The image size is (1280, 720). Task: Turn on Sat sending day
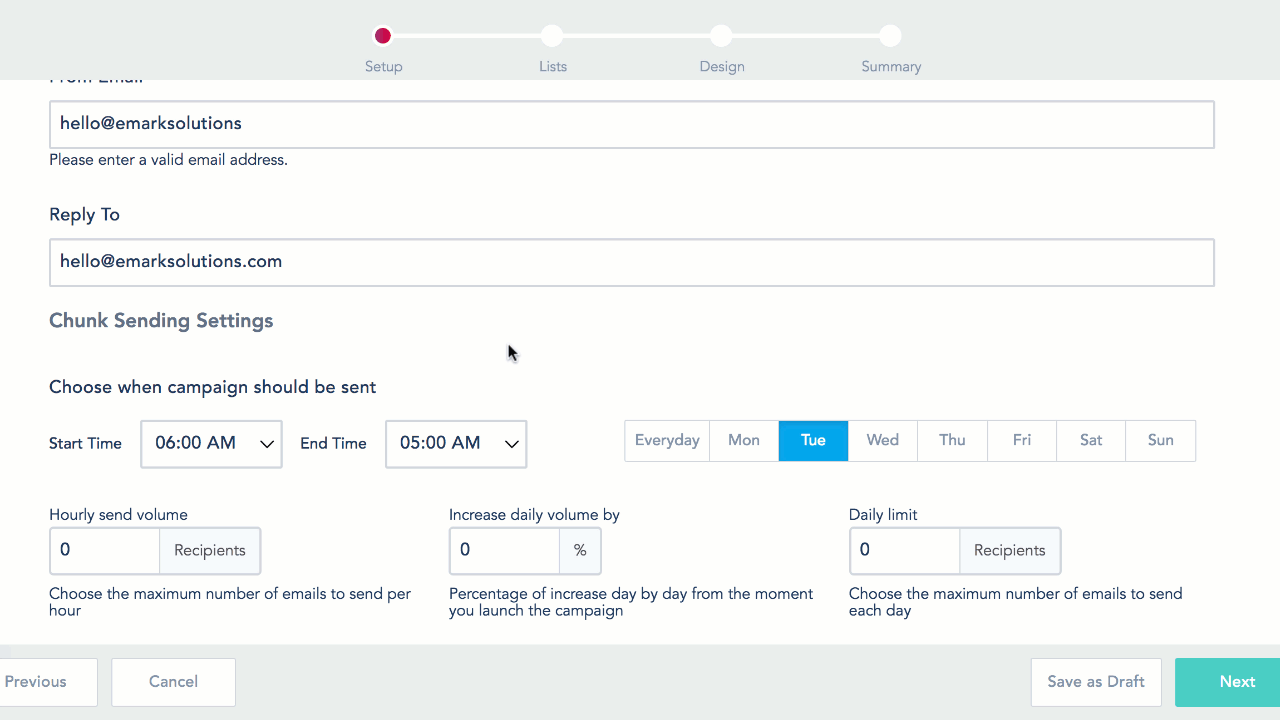point(1091,441)
